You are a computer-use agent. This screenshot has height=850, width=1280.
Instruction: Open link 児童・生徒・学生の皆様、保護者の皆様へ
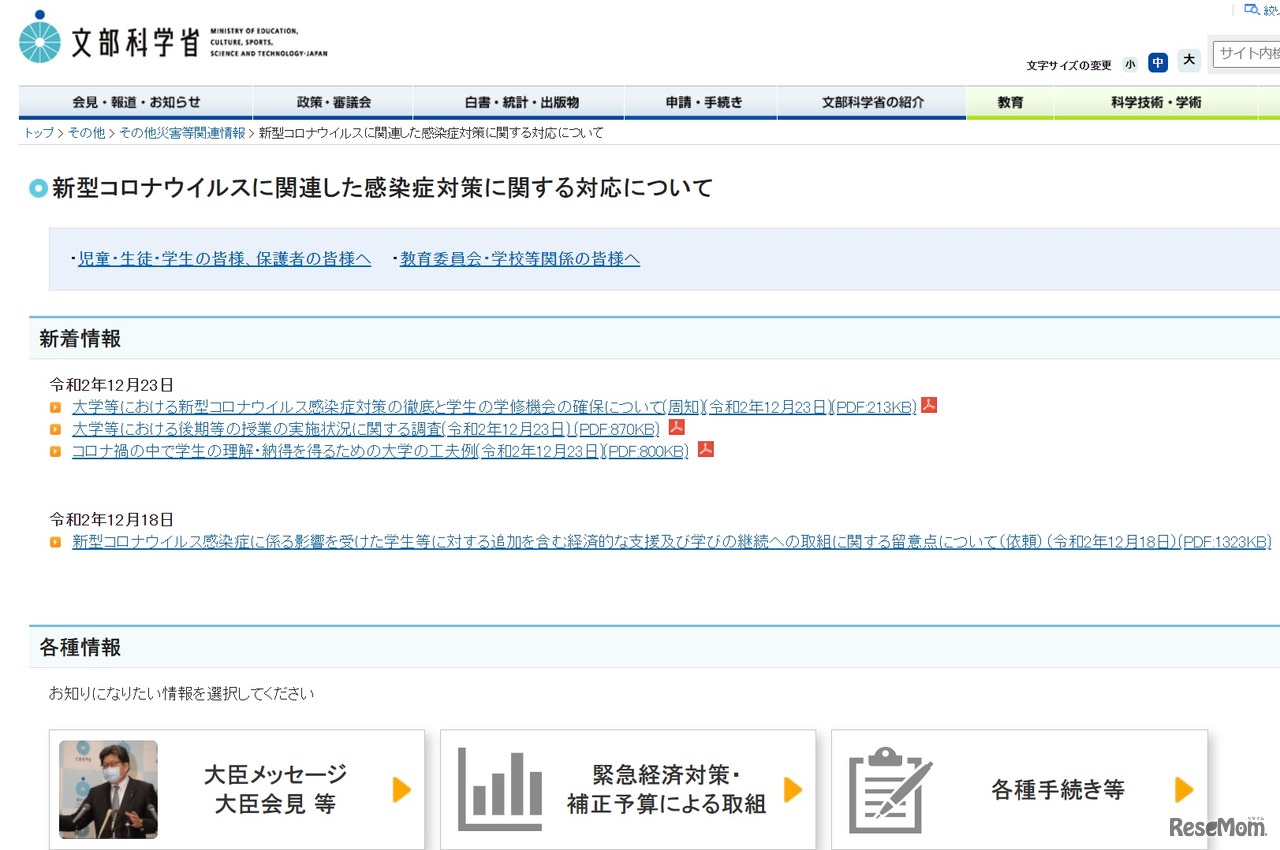(224, 259)
